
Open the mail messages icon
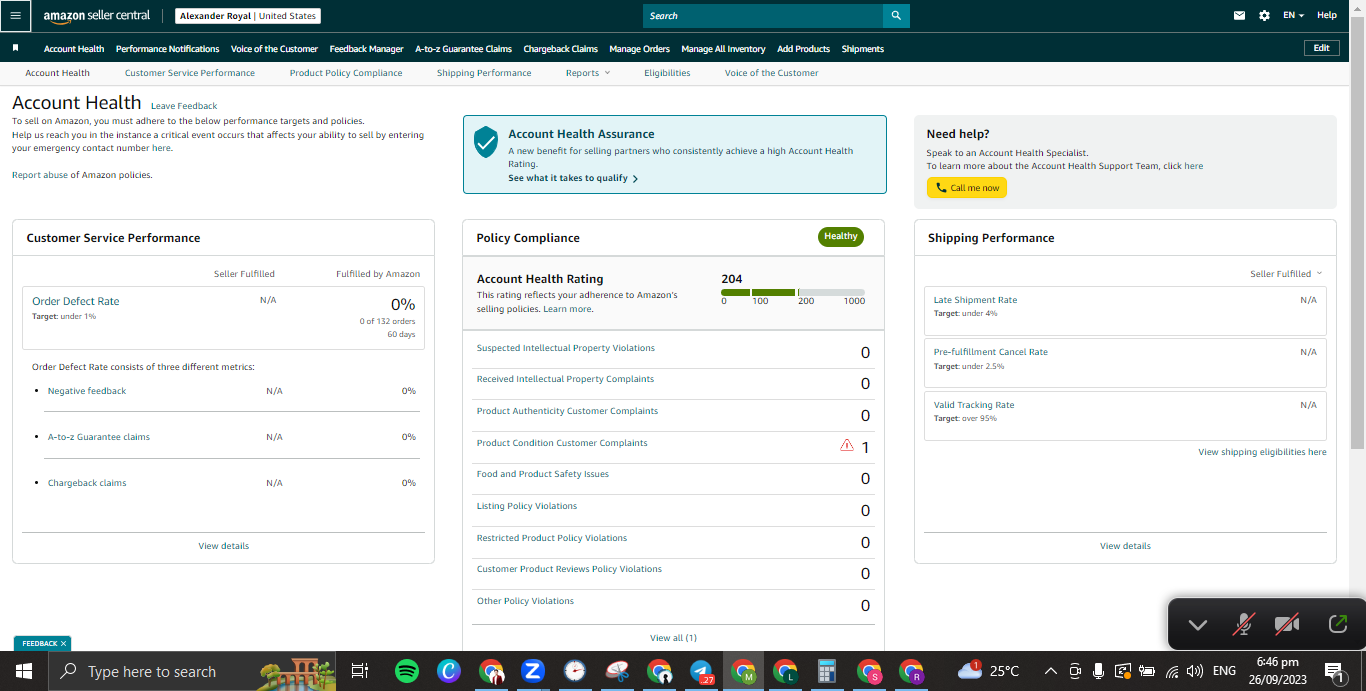point(1240,16)
